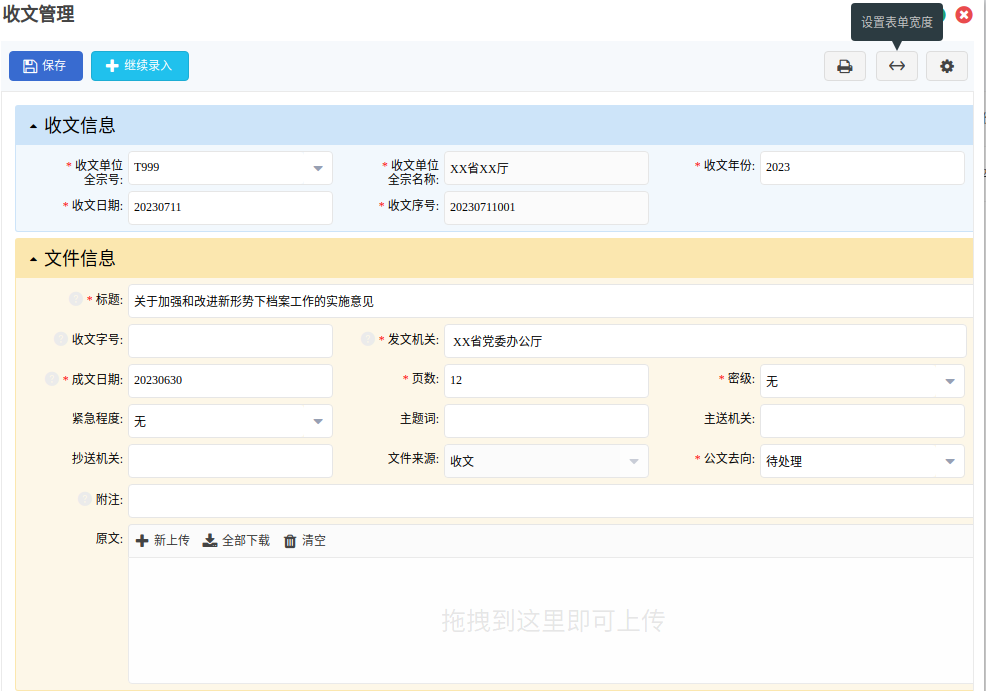Click the 成文日期 field

click(230, 381)
